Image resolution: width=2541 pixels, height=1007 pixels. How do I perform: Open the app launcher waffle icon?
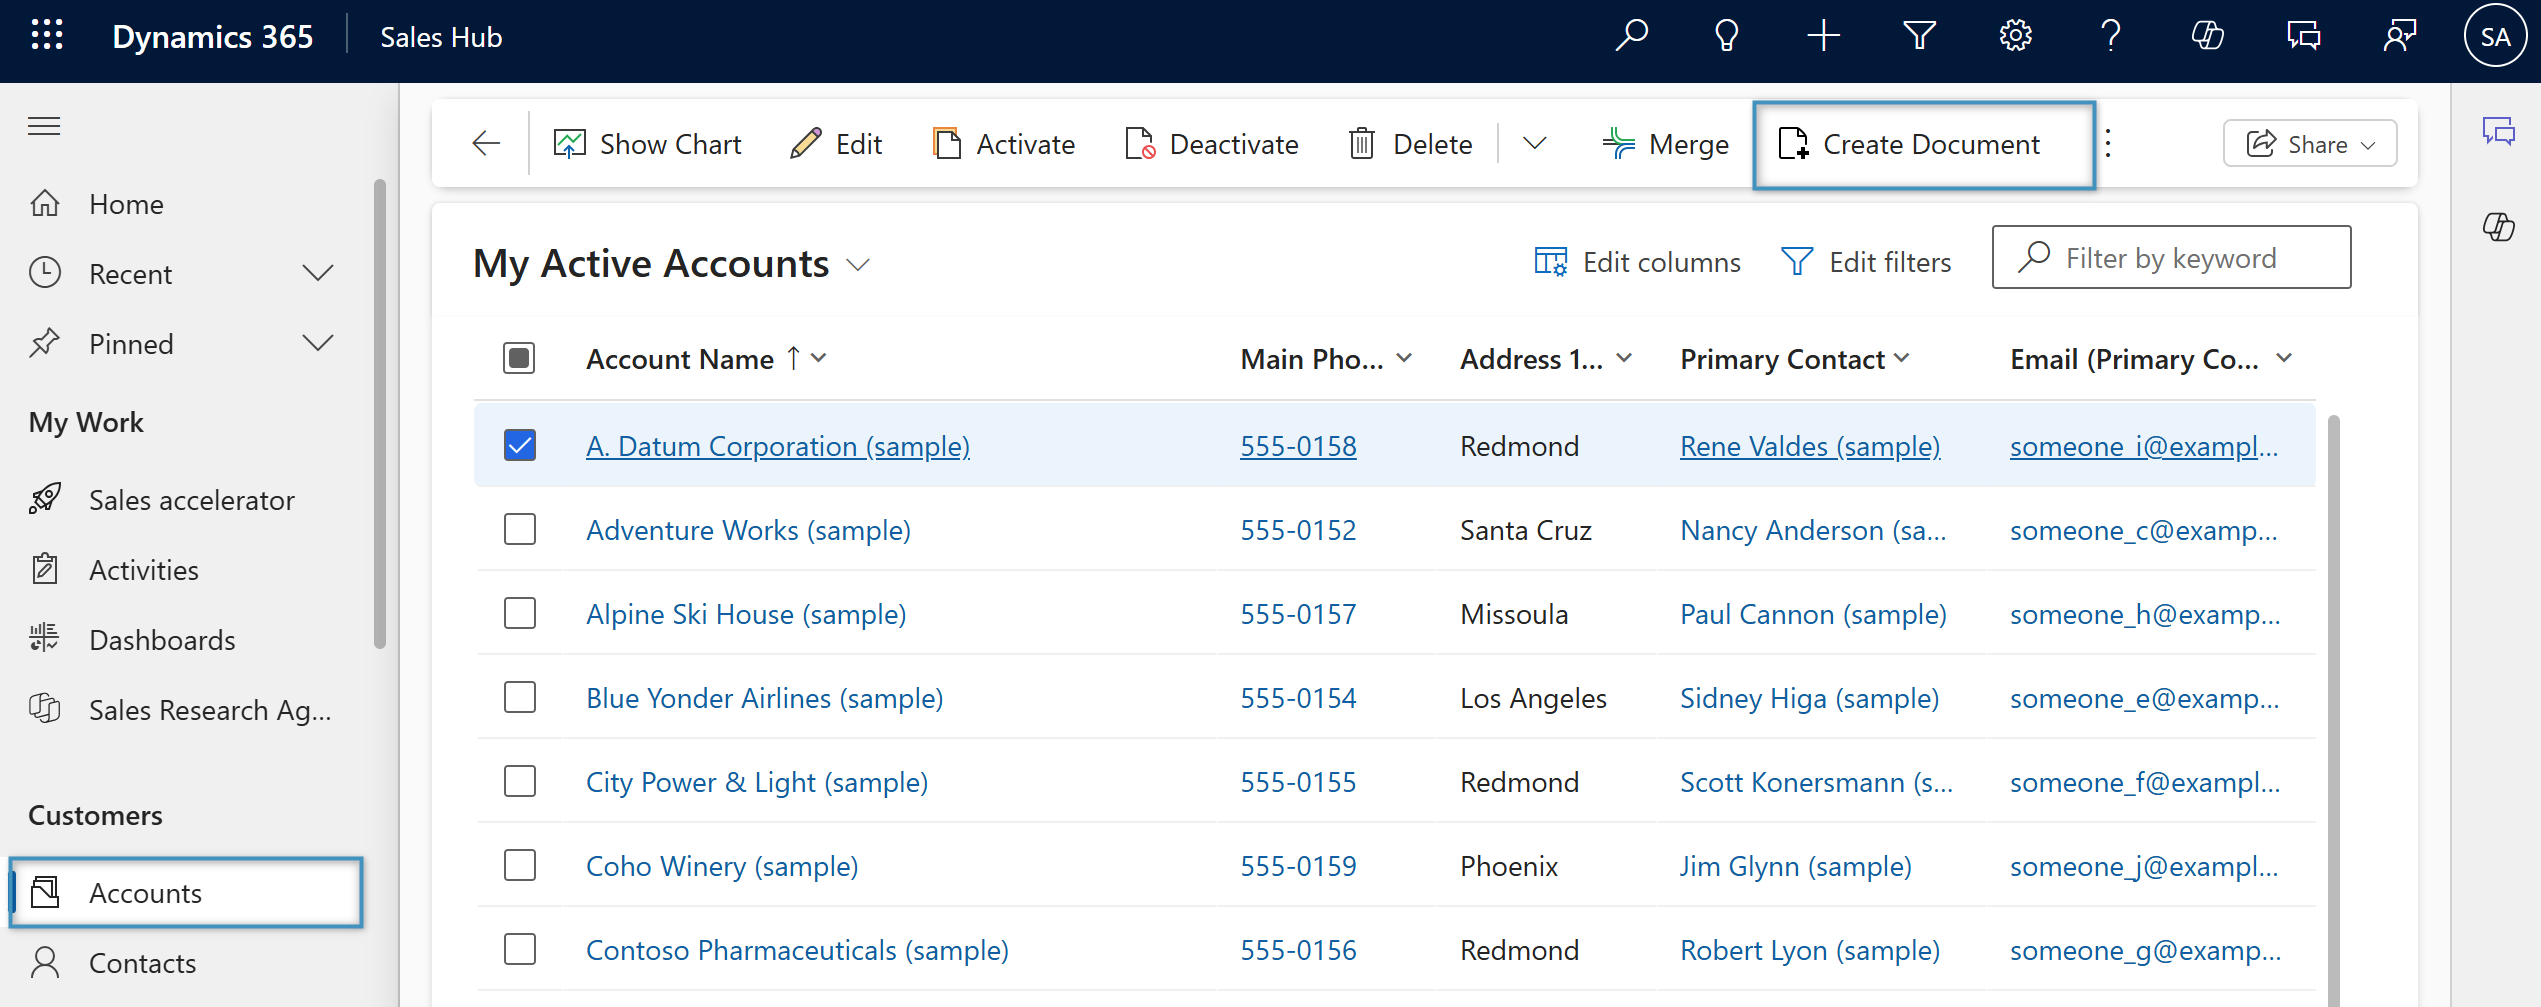47,36
